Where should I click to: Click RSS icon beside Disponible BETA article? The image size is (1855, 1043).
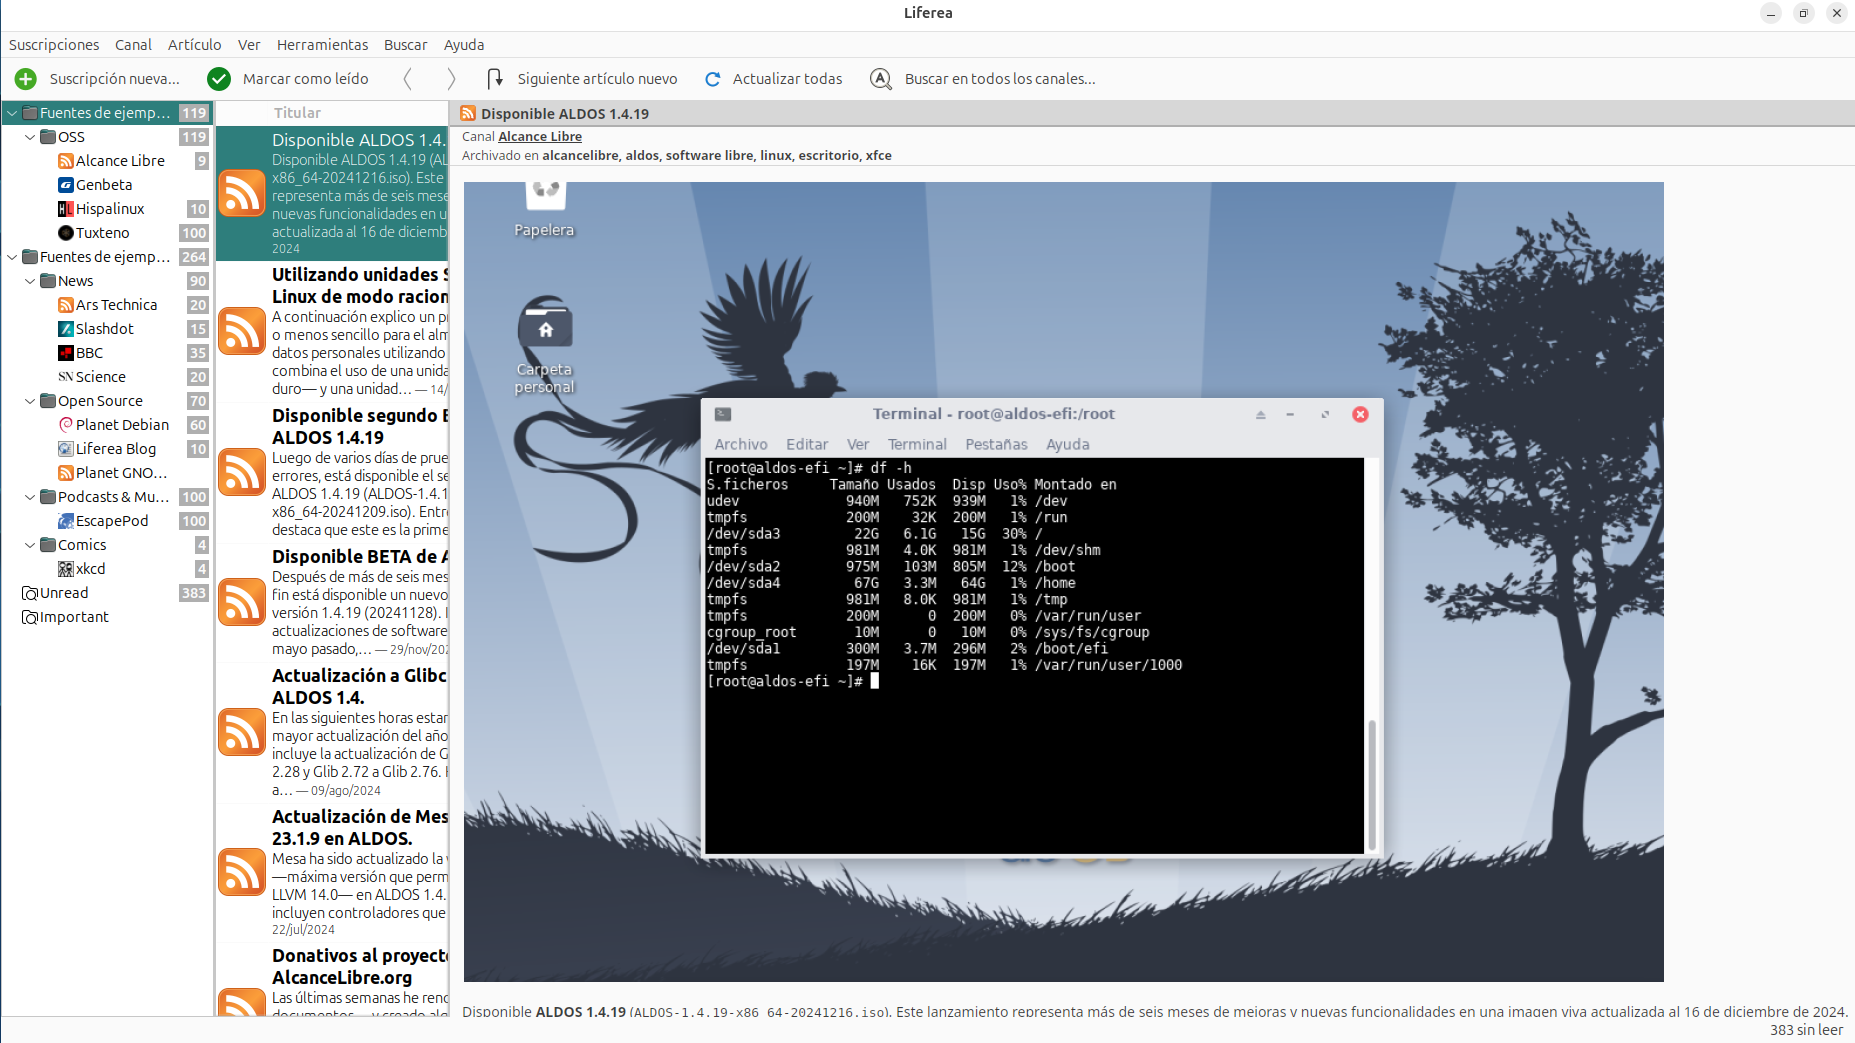pos(242,602)
